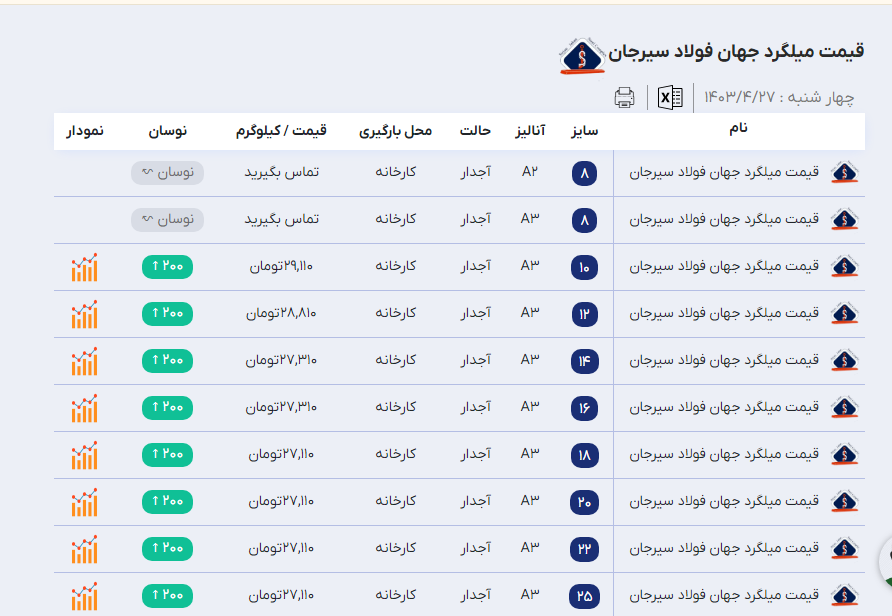Click chart icon in size 20 row
892x616 pixels.
[84, 502]
